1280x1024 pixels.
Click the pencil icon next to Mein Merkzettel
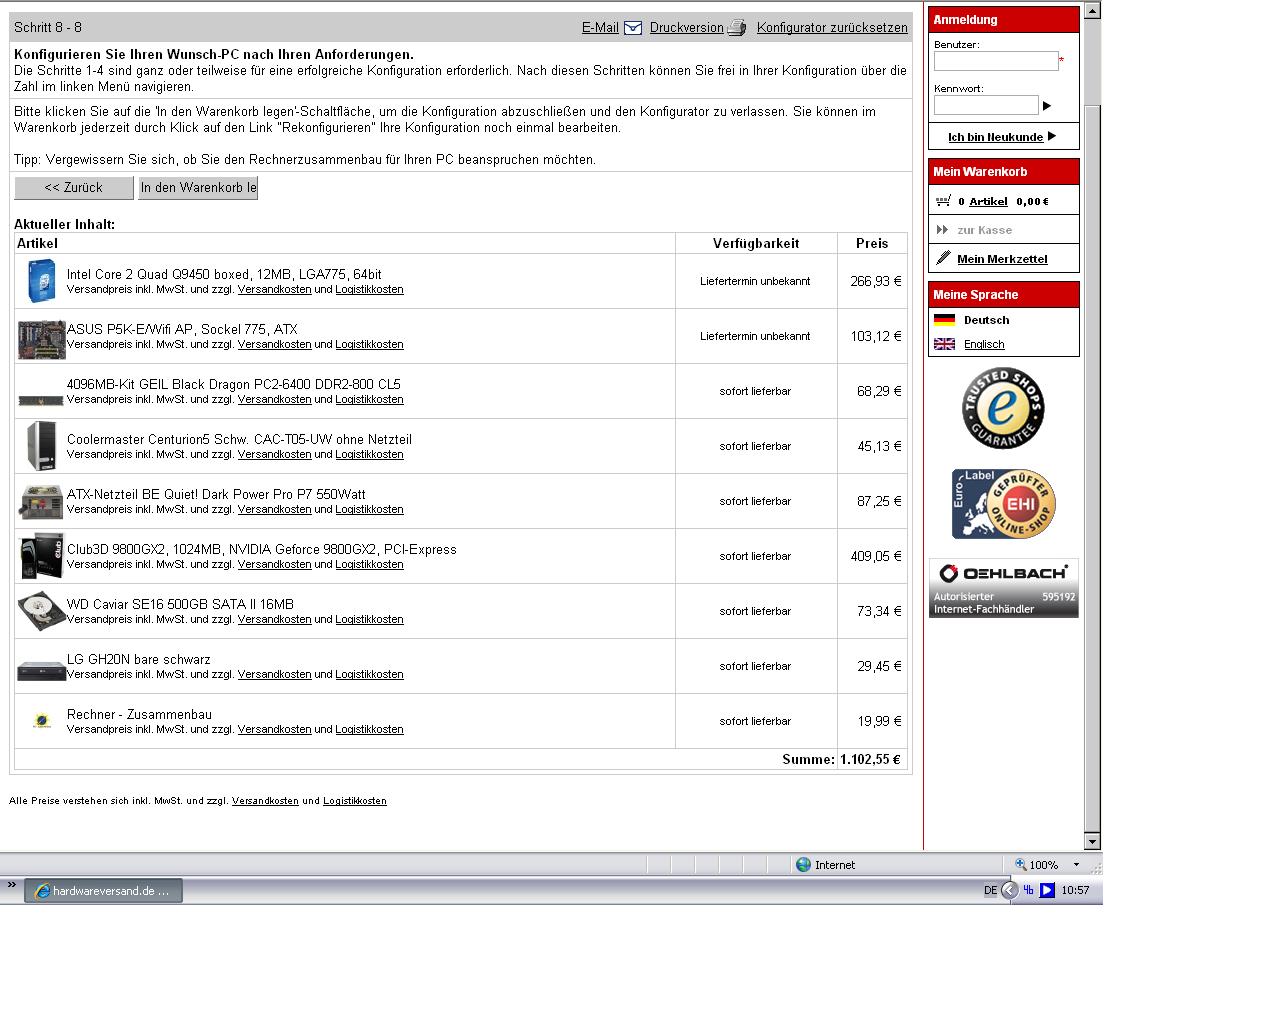pos(943,258)
